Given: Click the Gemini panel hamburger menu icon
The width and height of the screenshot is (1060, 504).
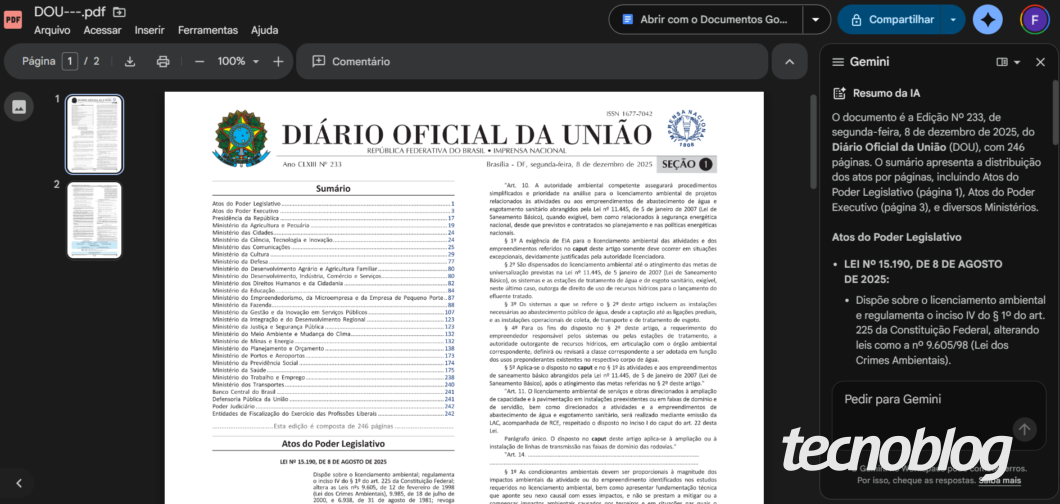Looking at the screenshot, I should 838,62.
